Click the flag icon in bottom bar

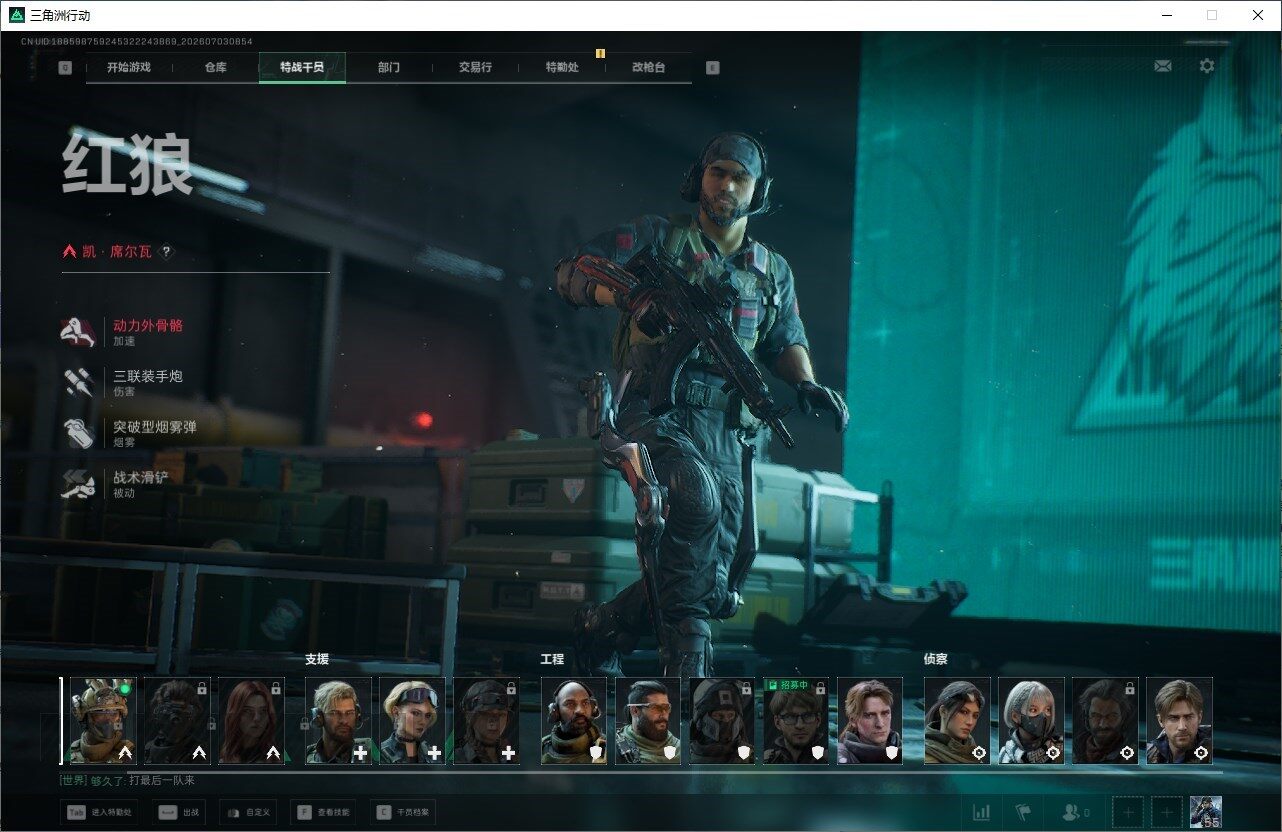(1024, 812)
